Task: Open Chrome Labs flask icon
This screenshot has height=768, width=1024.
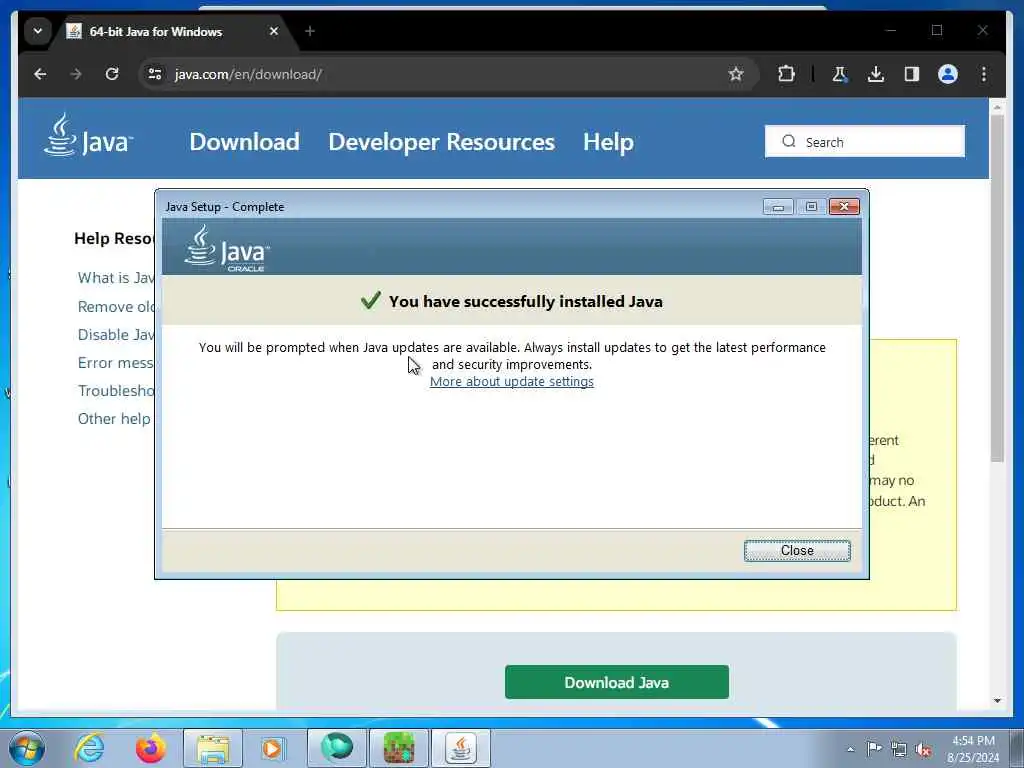Action: tap(840, 74)
